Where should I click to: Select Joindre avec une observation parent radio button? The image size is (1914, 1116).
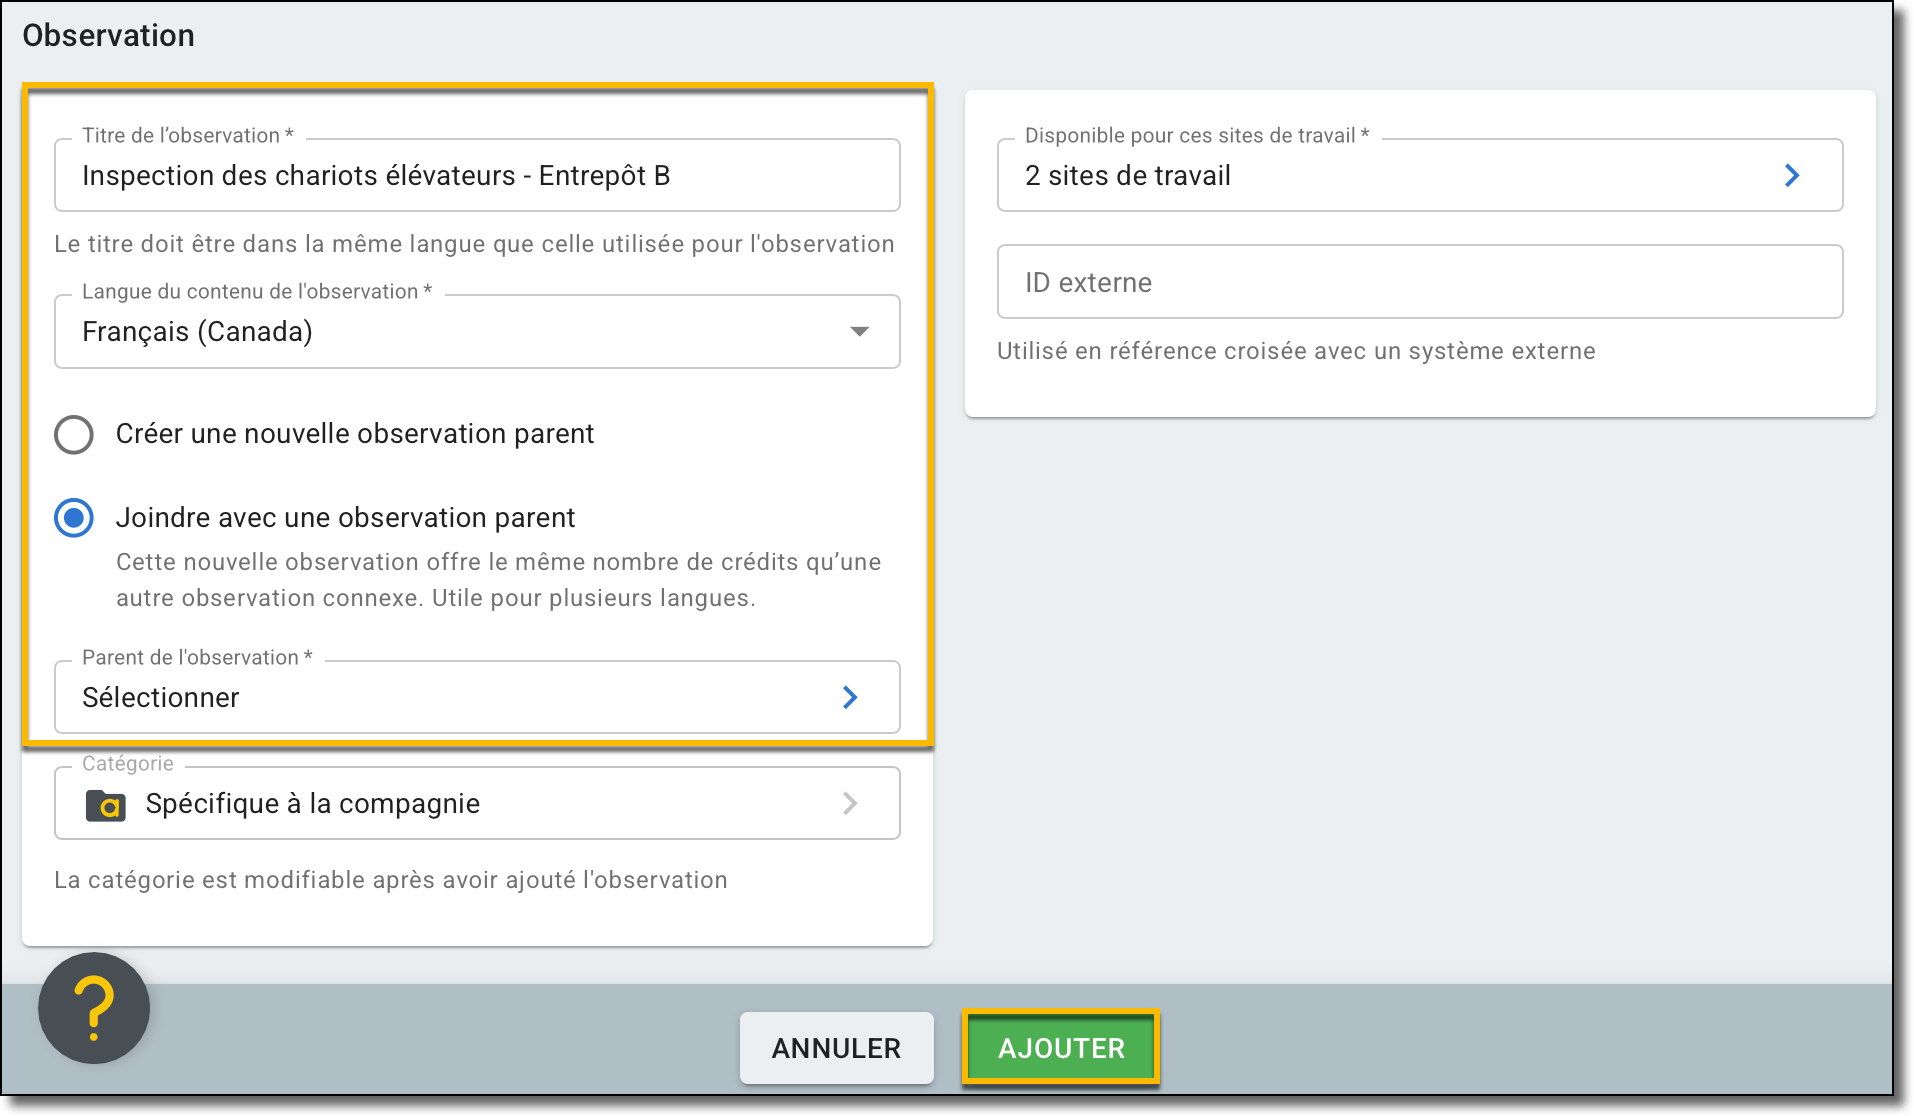(74, 518)
